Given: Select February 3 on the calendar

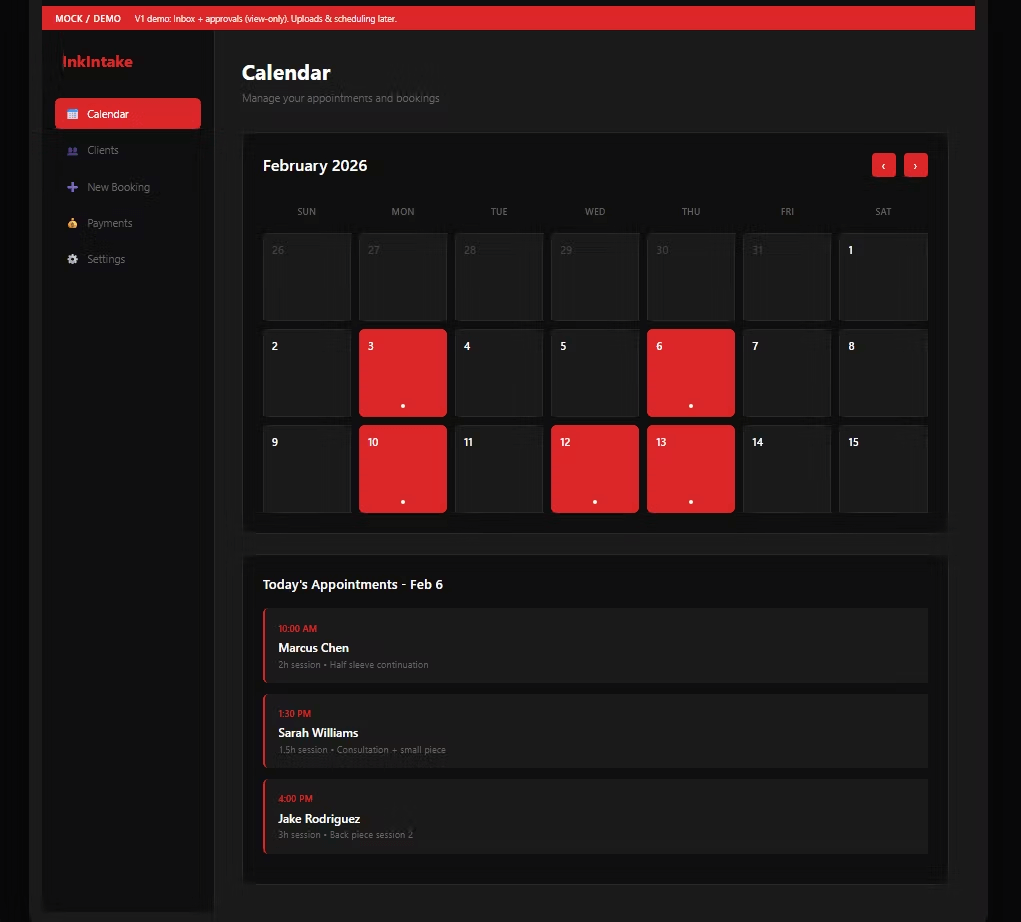Looking at the screenshot, I should pyautogui.click(x=402, y=373).
